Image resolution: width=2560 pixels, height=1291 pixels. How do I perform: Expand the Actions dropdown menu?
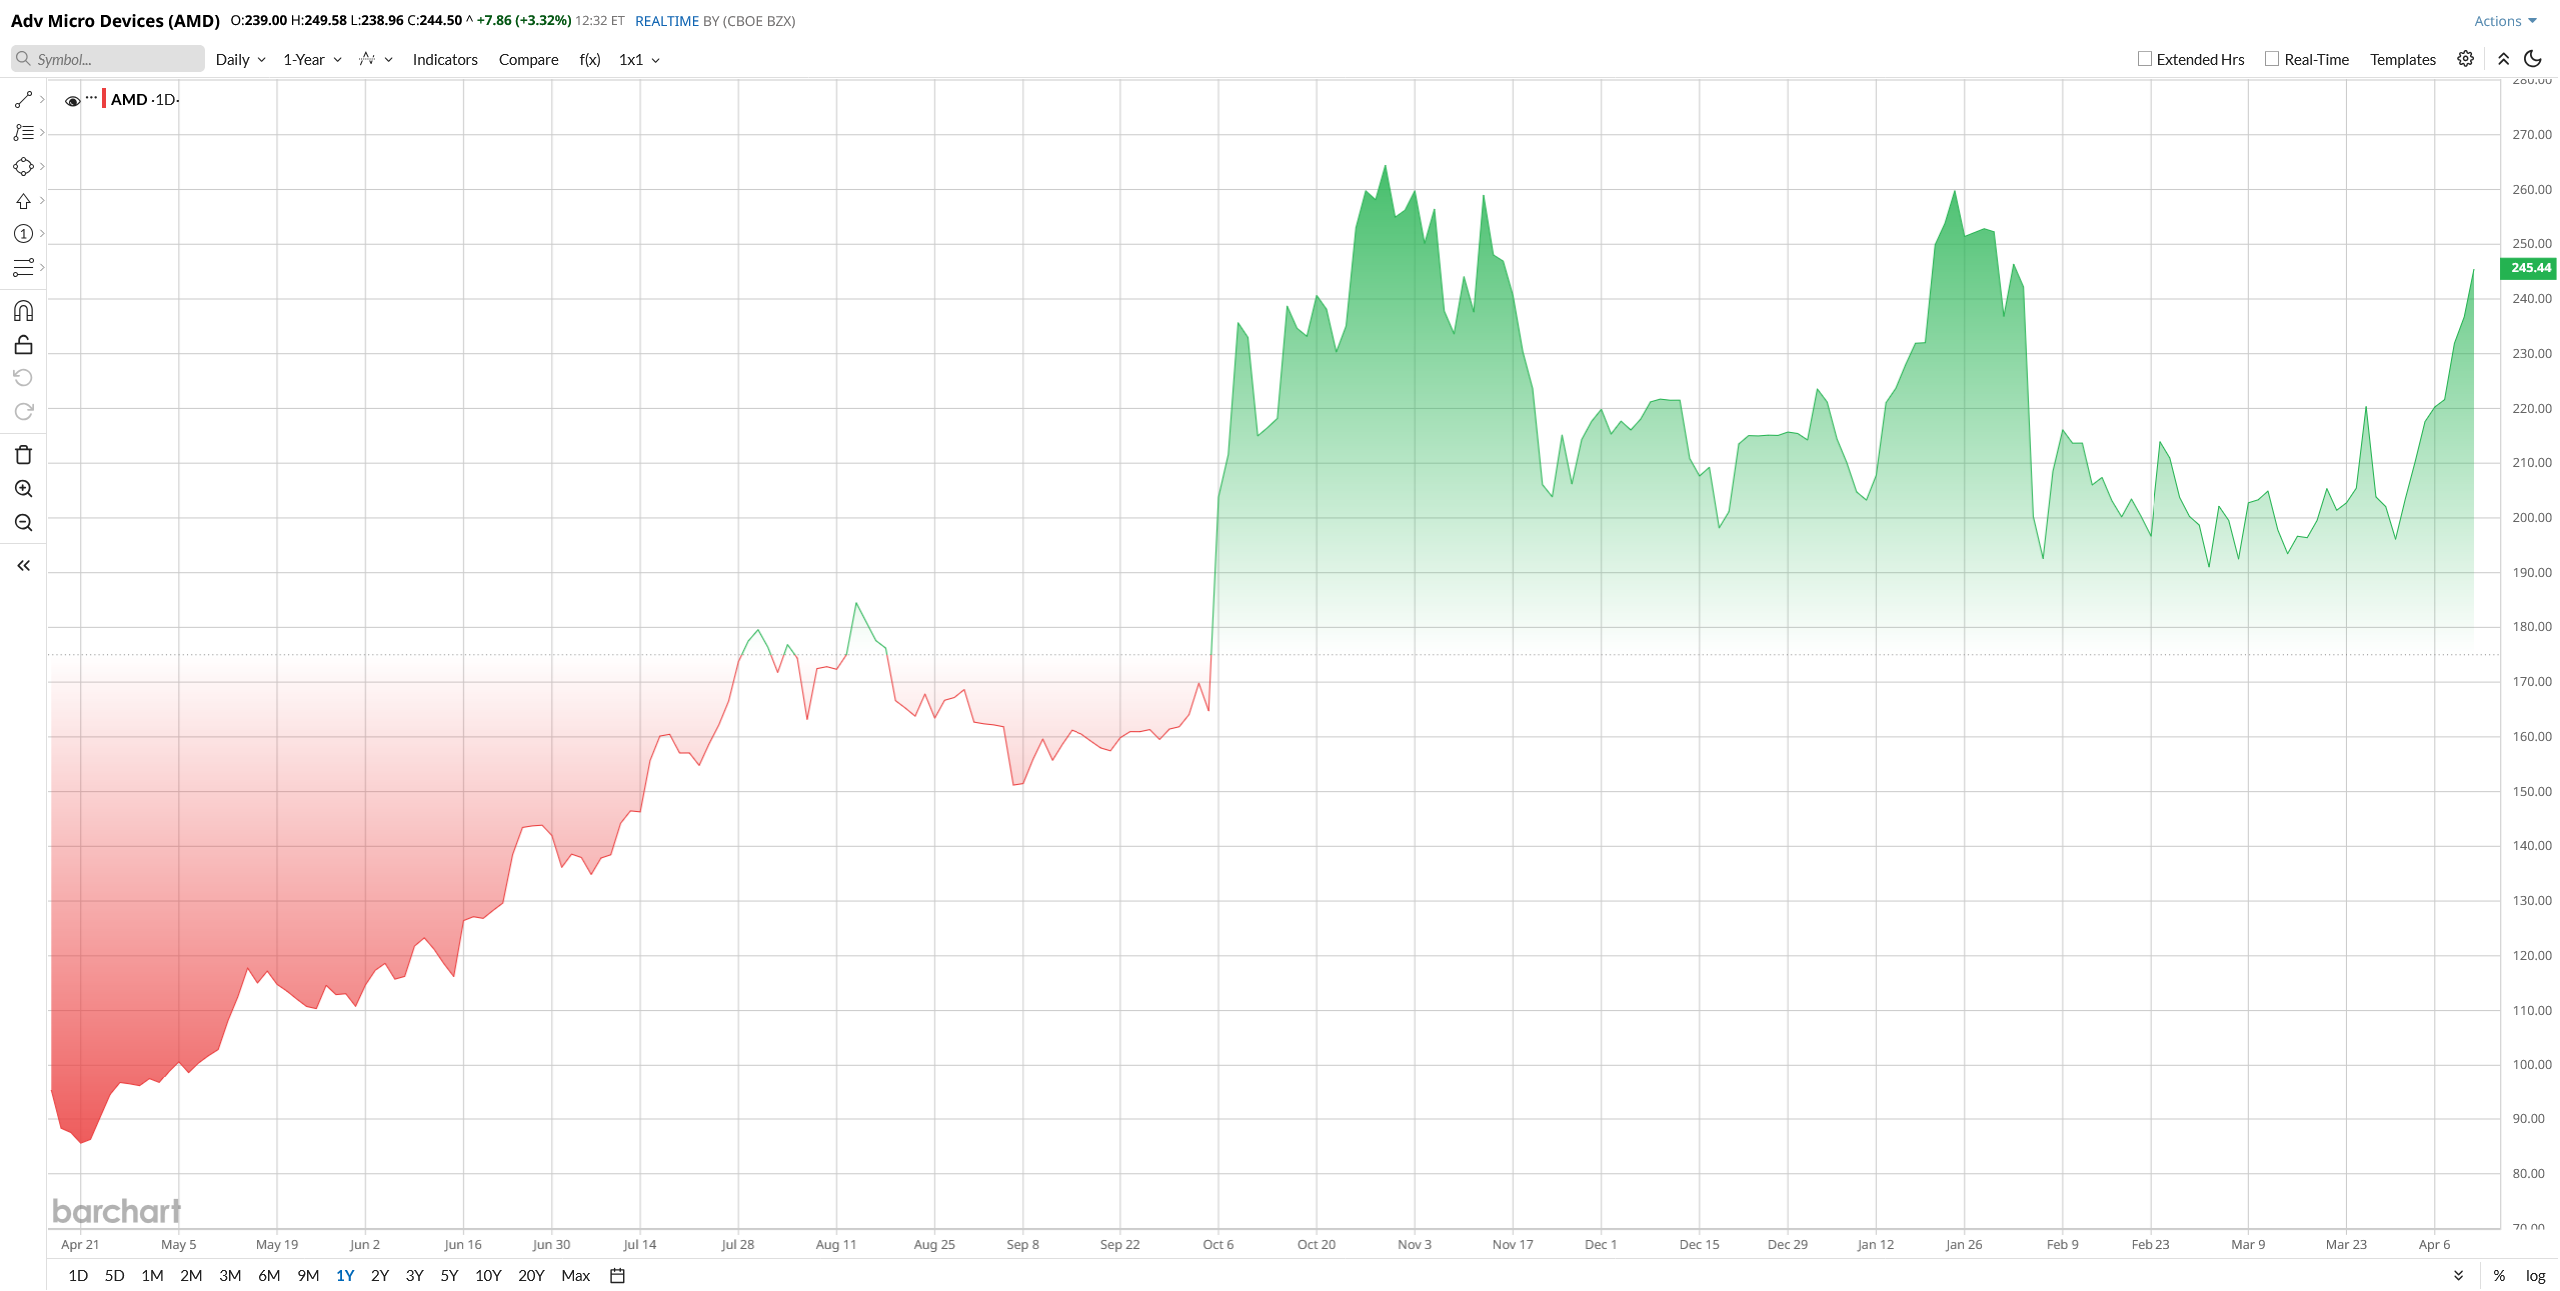[x=2505, y=21]
